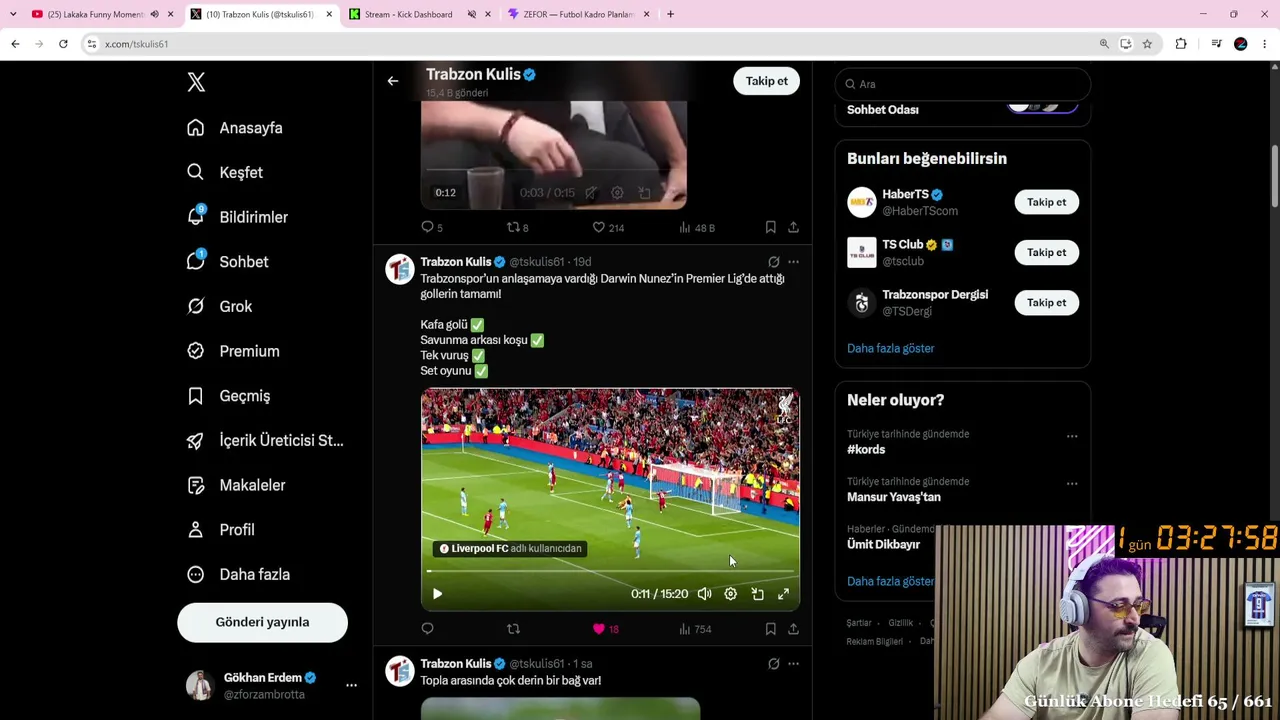Open Liverpool video settings gear
1280x720 pixels.
point(731,594)
